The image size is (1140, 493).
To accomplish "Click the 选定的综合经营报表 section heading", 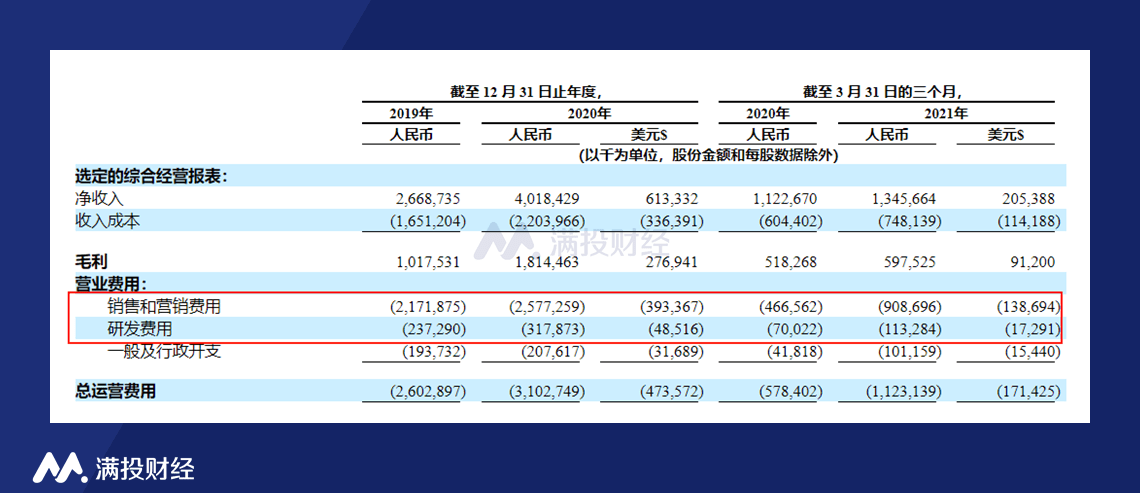I will click(151, 176).
